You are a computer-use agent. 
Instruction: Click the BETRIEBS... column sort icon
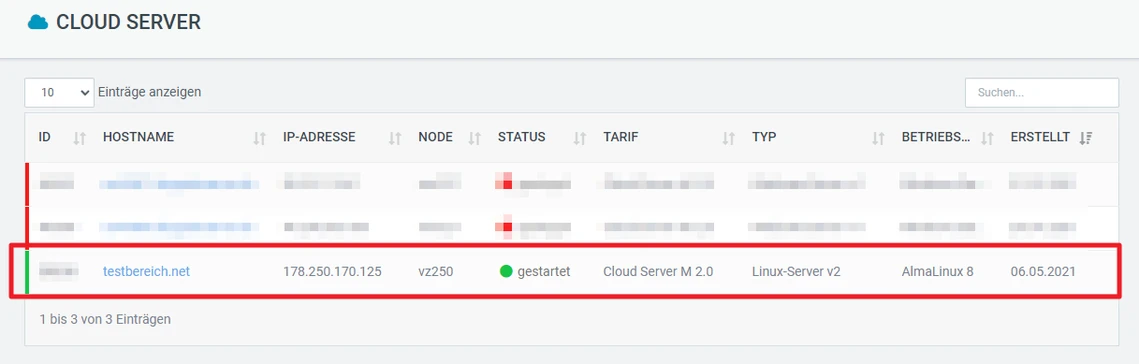coord(988,137)
